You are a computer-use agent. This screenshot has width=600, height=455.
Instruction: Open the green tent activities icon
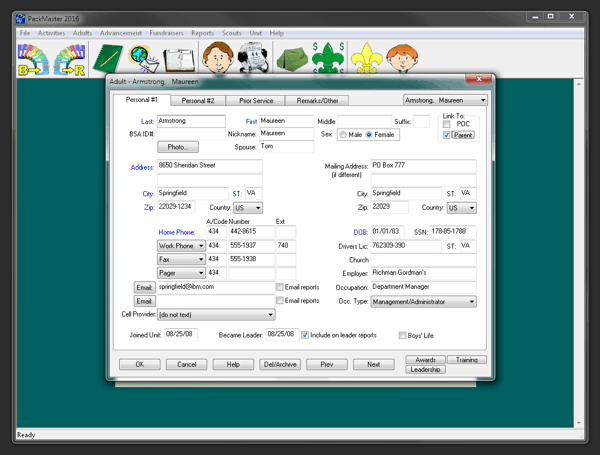pyautogui.click(x=292, y=59)
